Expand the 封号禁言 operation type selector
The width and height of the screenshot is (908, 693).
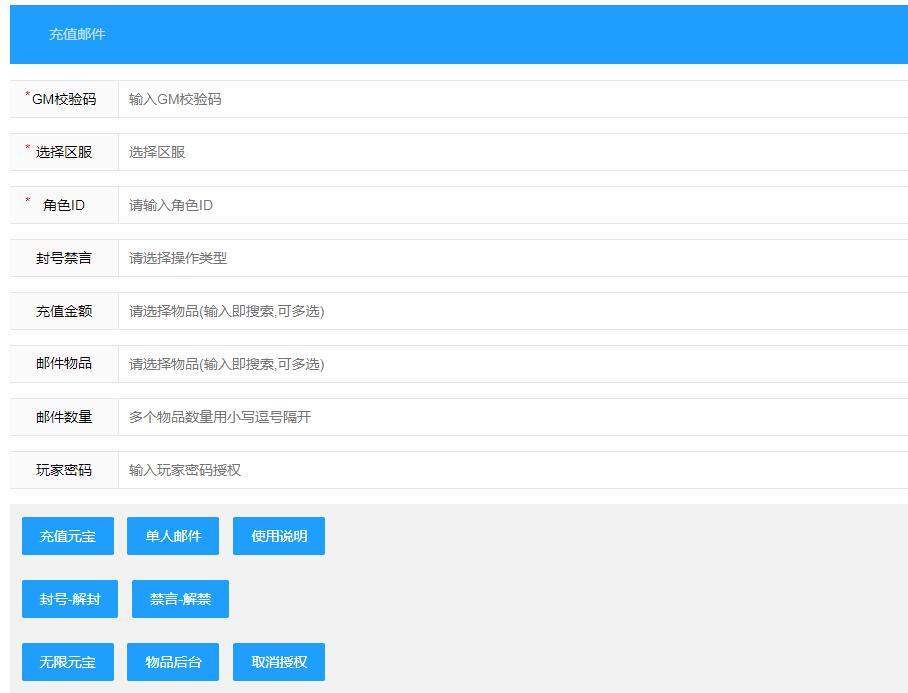point(512,258)
